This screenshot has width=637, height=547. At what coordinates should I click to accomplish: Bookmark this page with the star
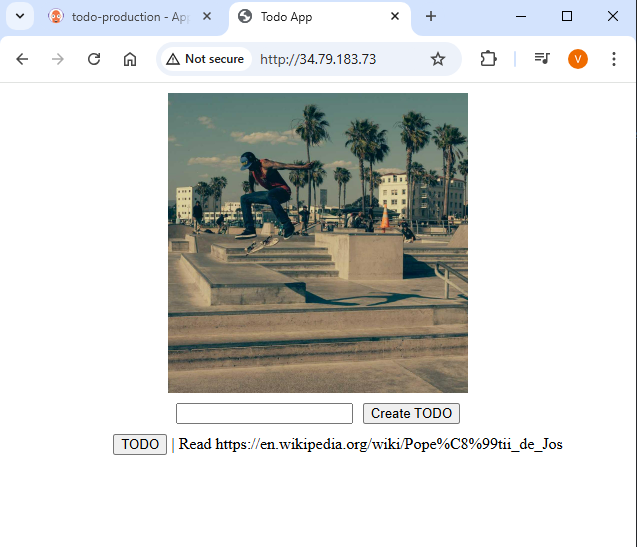(x=438, y=59)
